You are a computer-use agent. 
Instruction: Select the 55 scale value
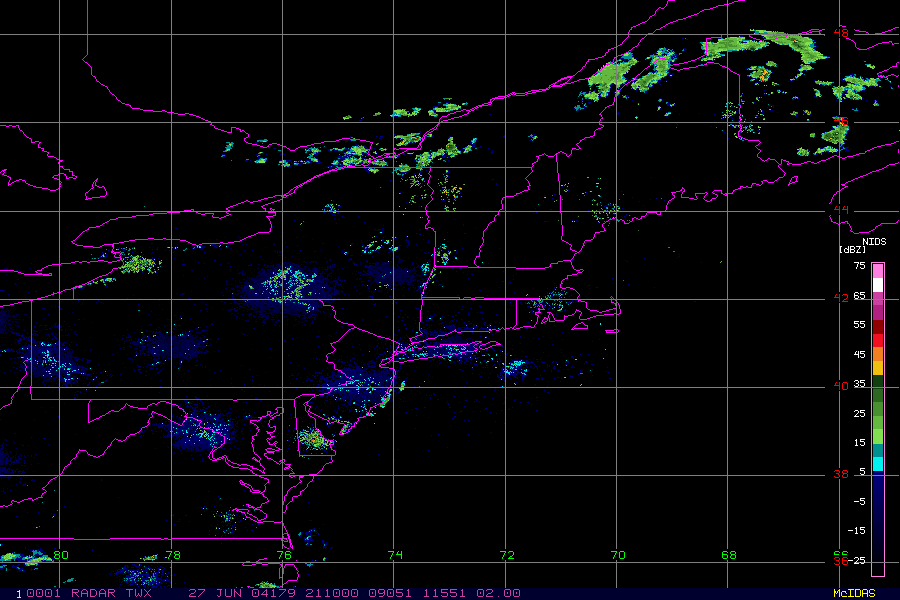click(x=859, y=325)
